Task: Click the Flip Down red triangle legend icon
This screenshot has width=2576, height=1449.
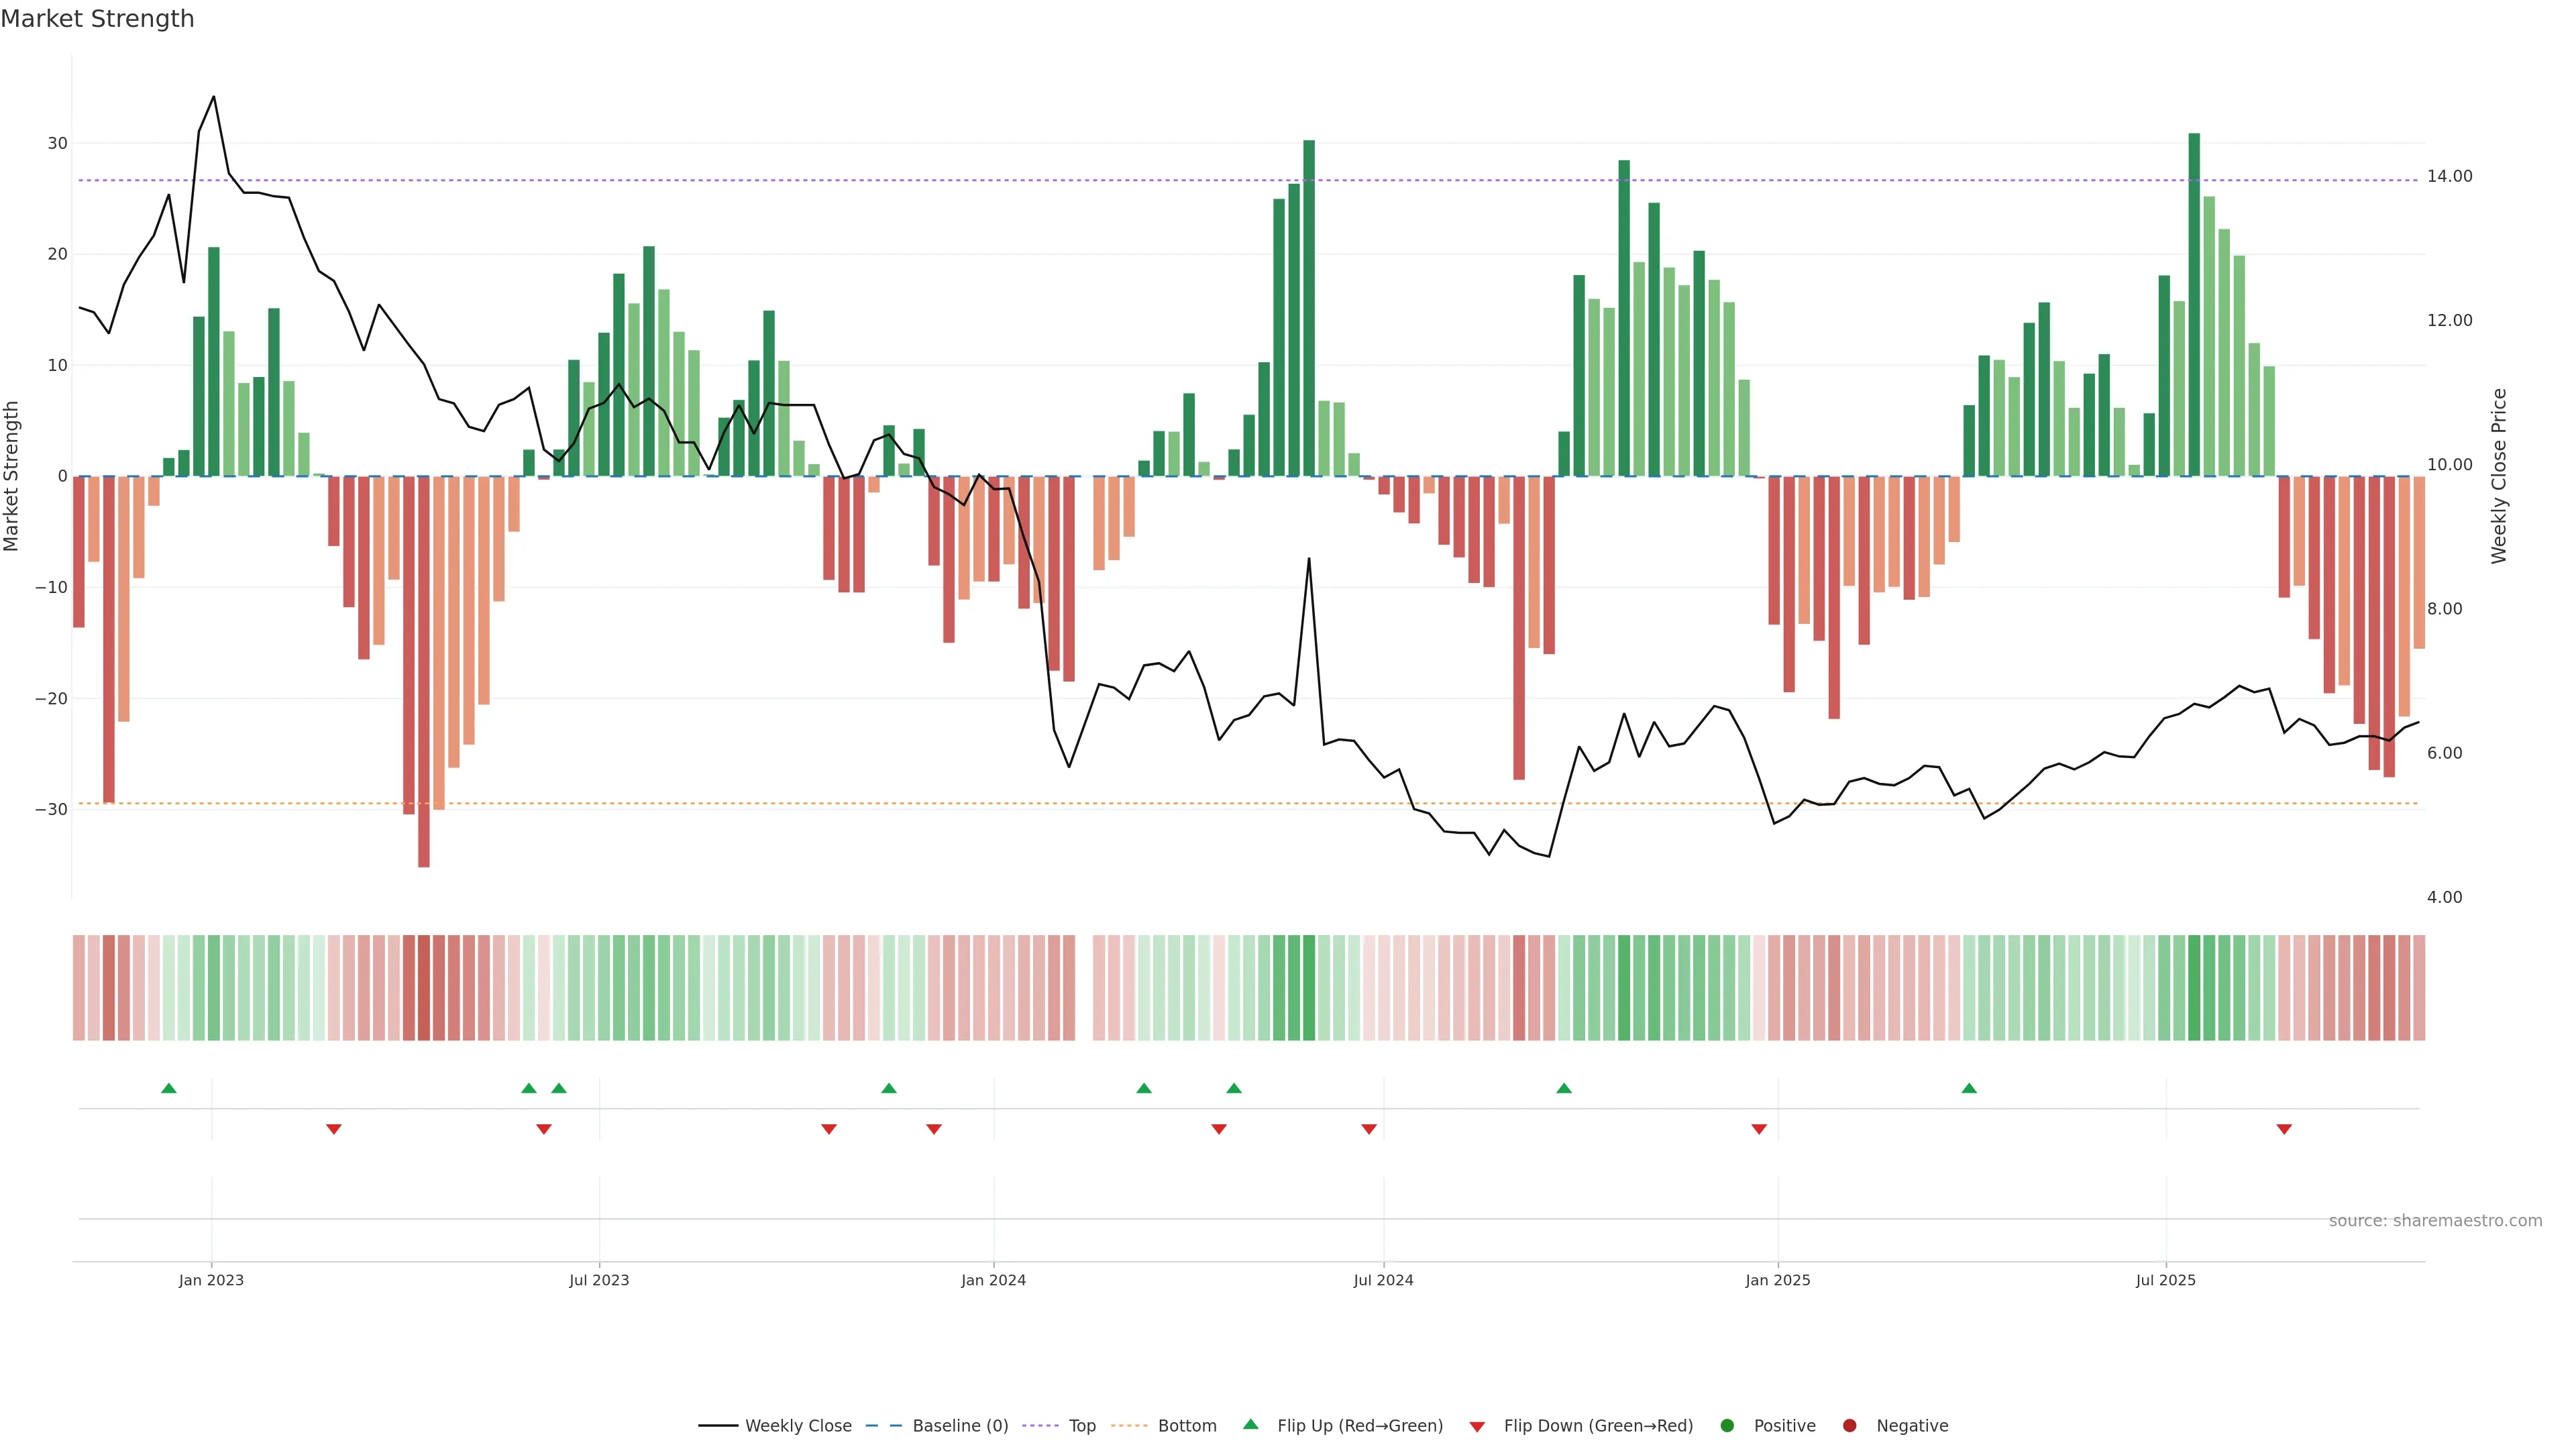Action: 1476,1426
